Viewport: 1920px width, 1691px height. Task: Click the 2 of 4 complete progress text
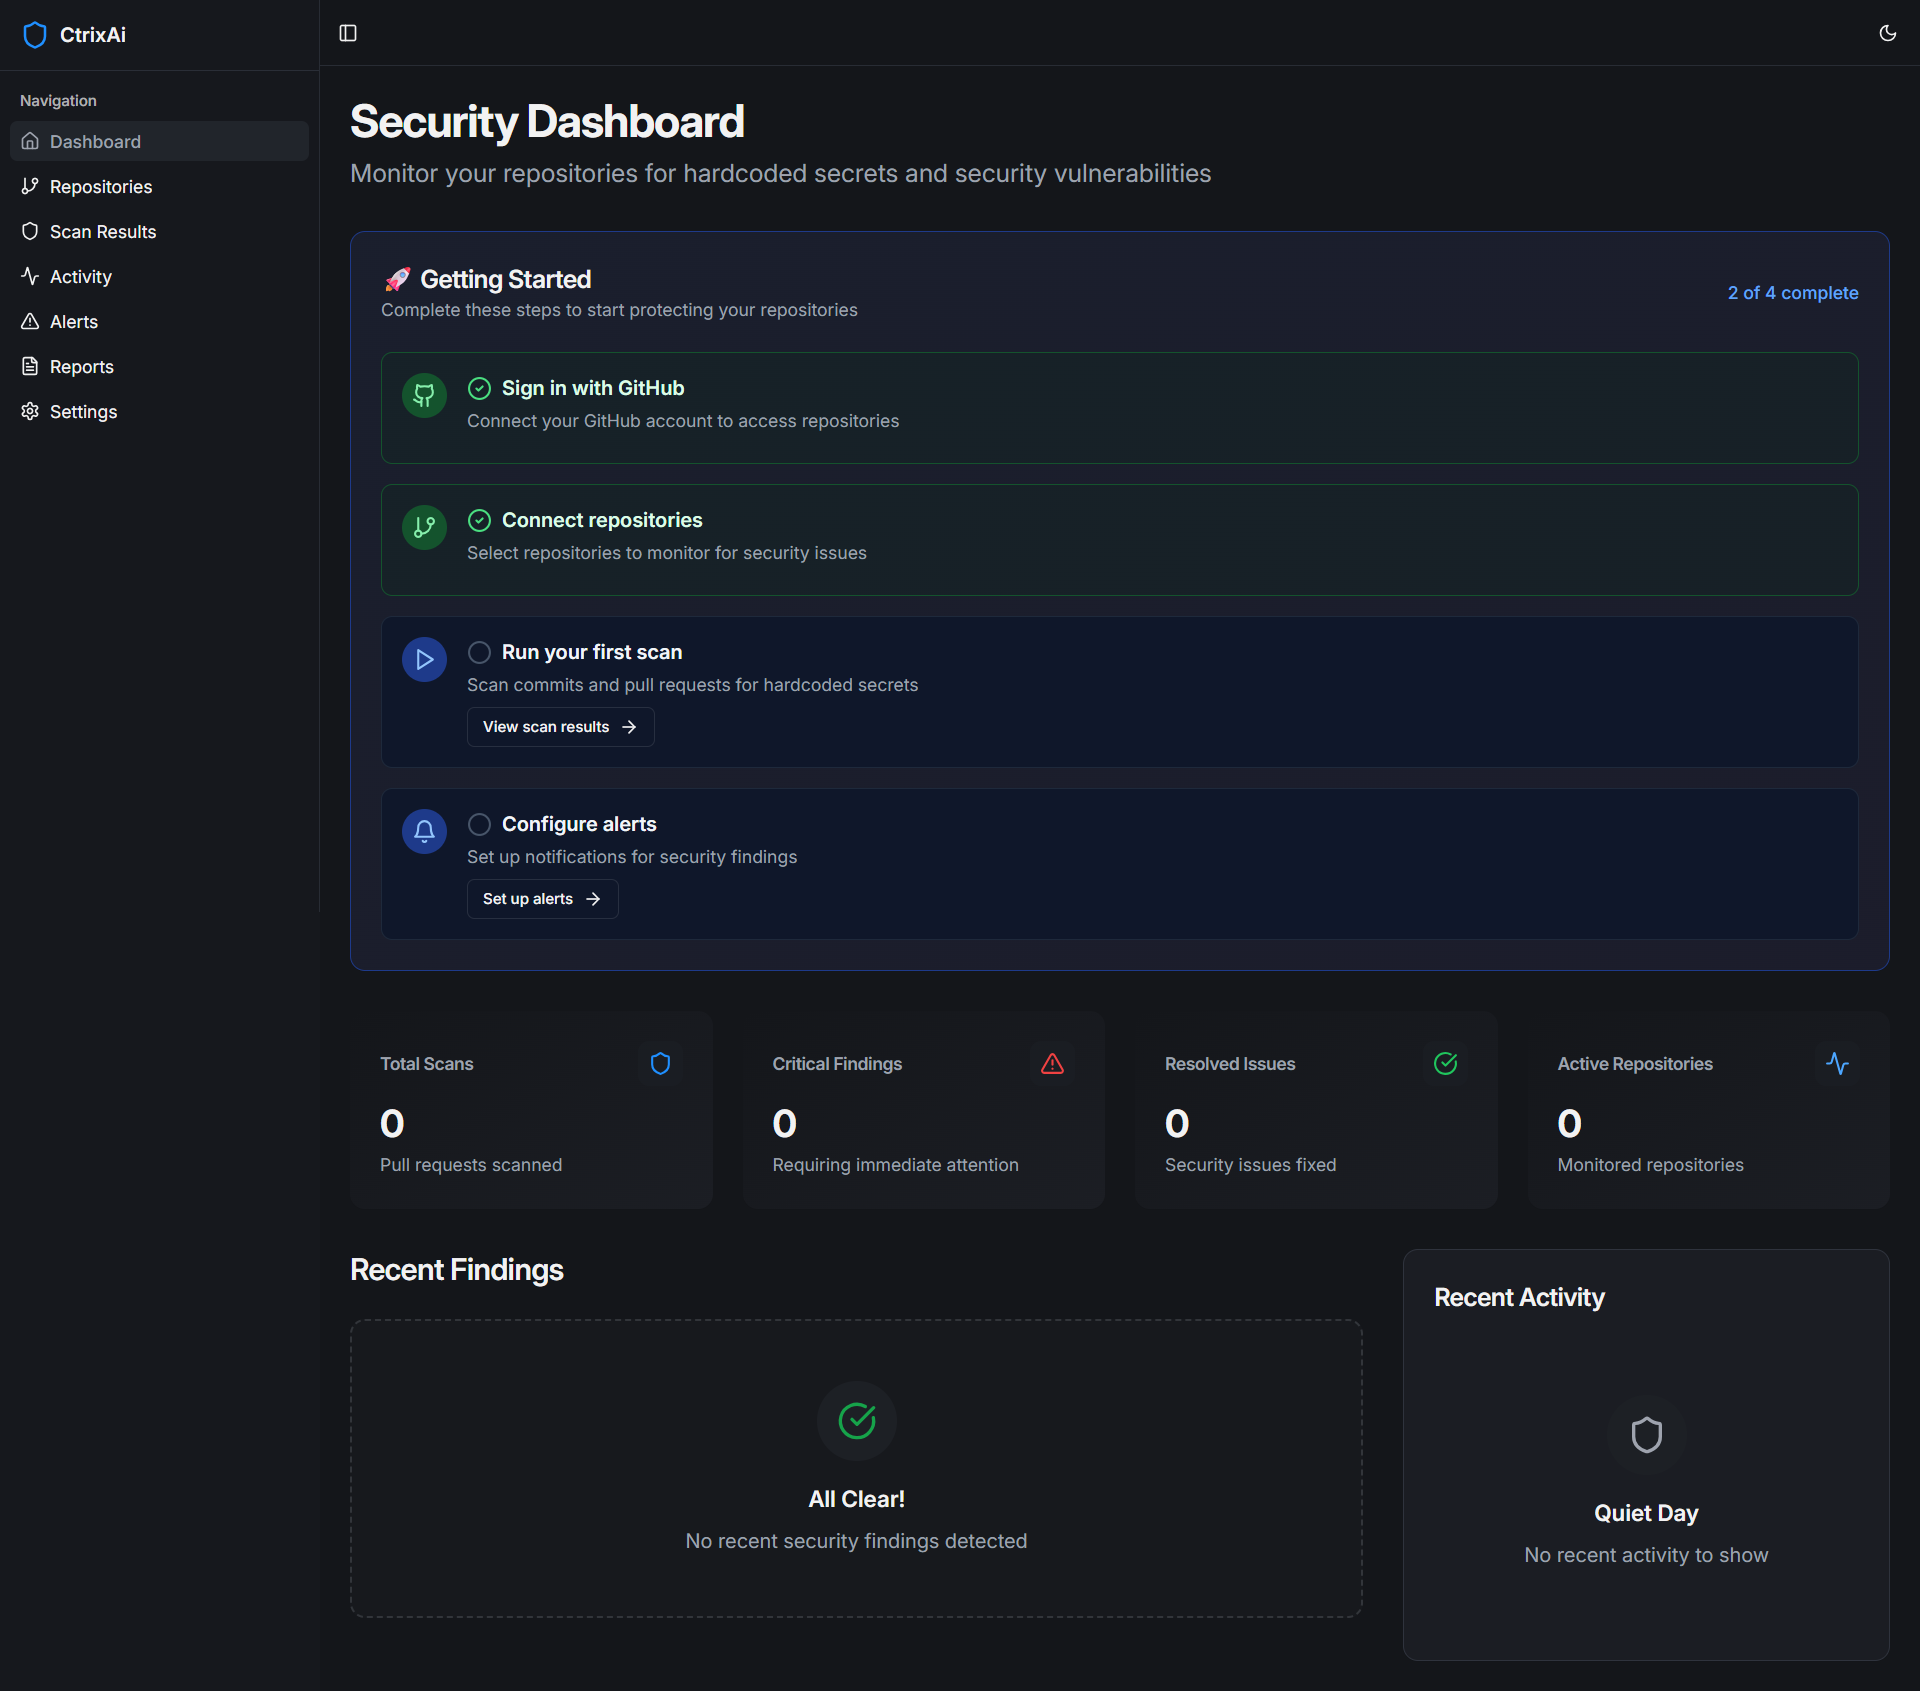click(1792, 293)
